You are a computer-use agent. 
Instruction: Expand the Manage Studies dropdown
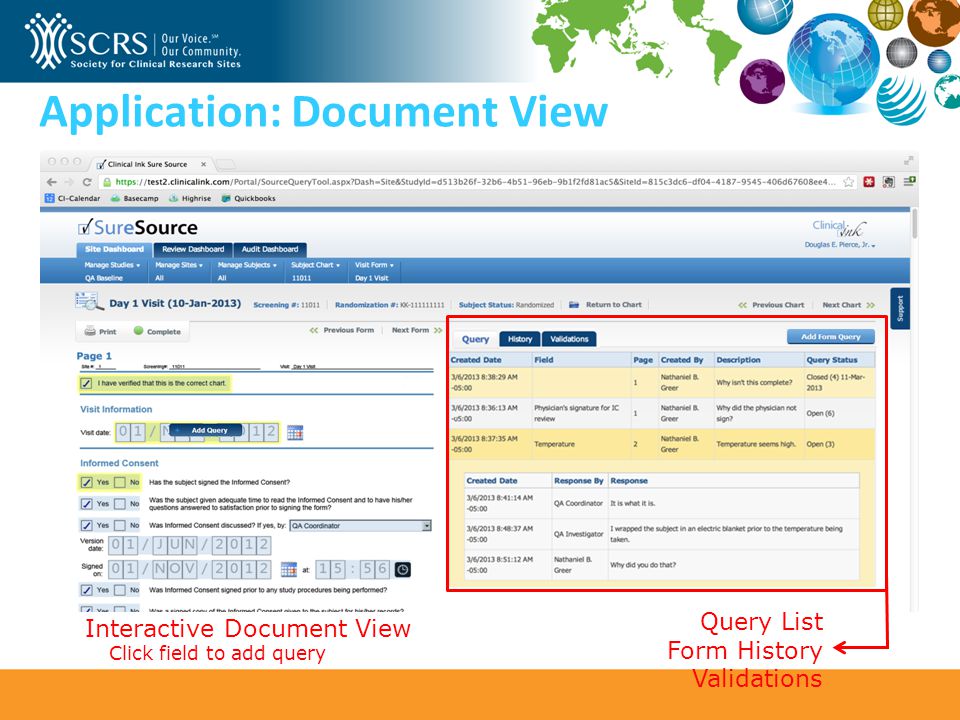tap(112, 265)
